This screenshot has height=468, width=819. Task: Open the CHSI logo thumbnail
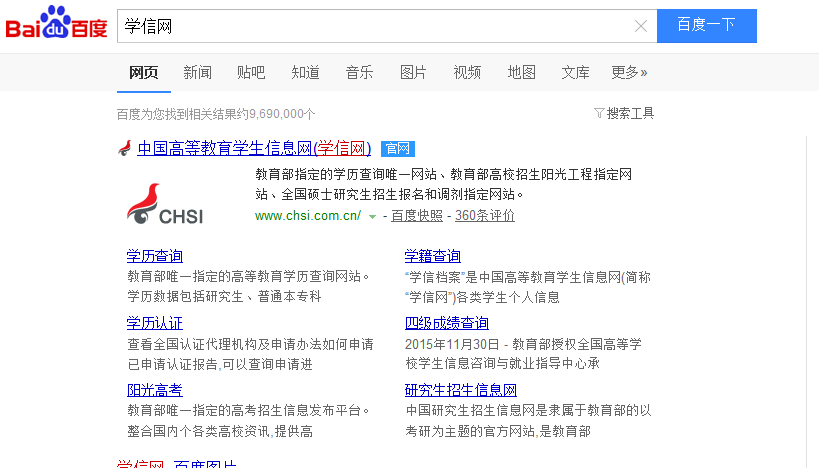pos(165,204)
